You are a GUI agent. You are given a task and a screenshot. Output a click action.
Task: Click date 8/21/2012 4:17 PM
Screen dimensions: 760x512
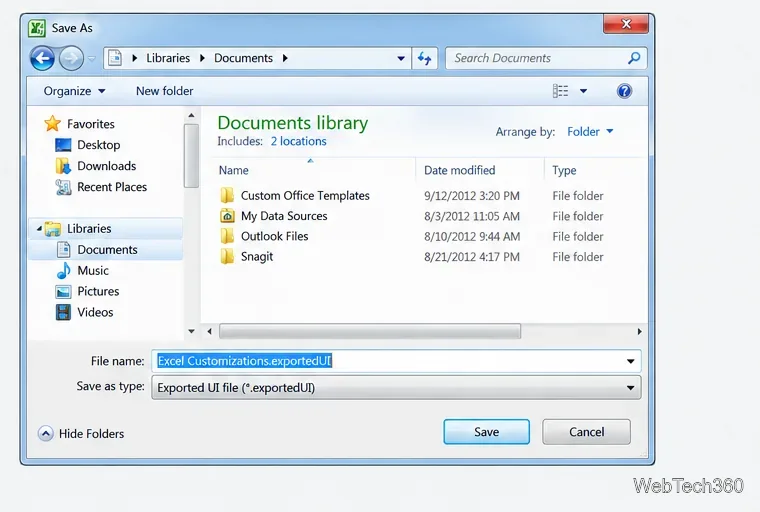coord(472,257)
